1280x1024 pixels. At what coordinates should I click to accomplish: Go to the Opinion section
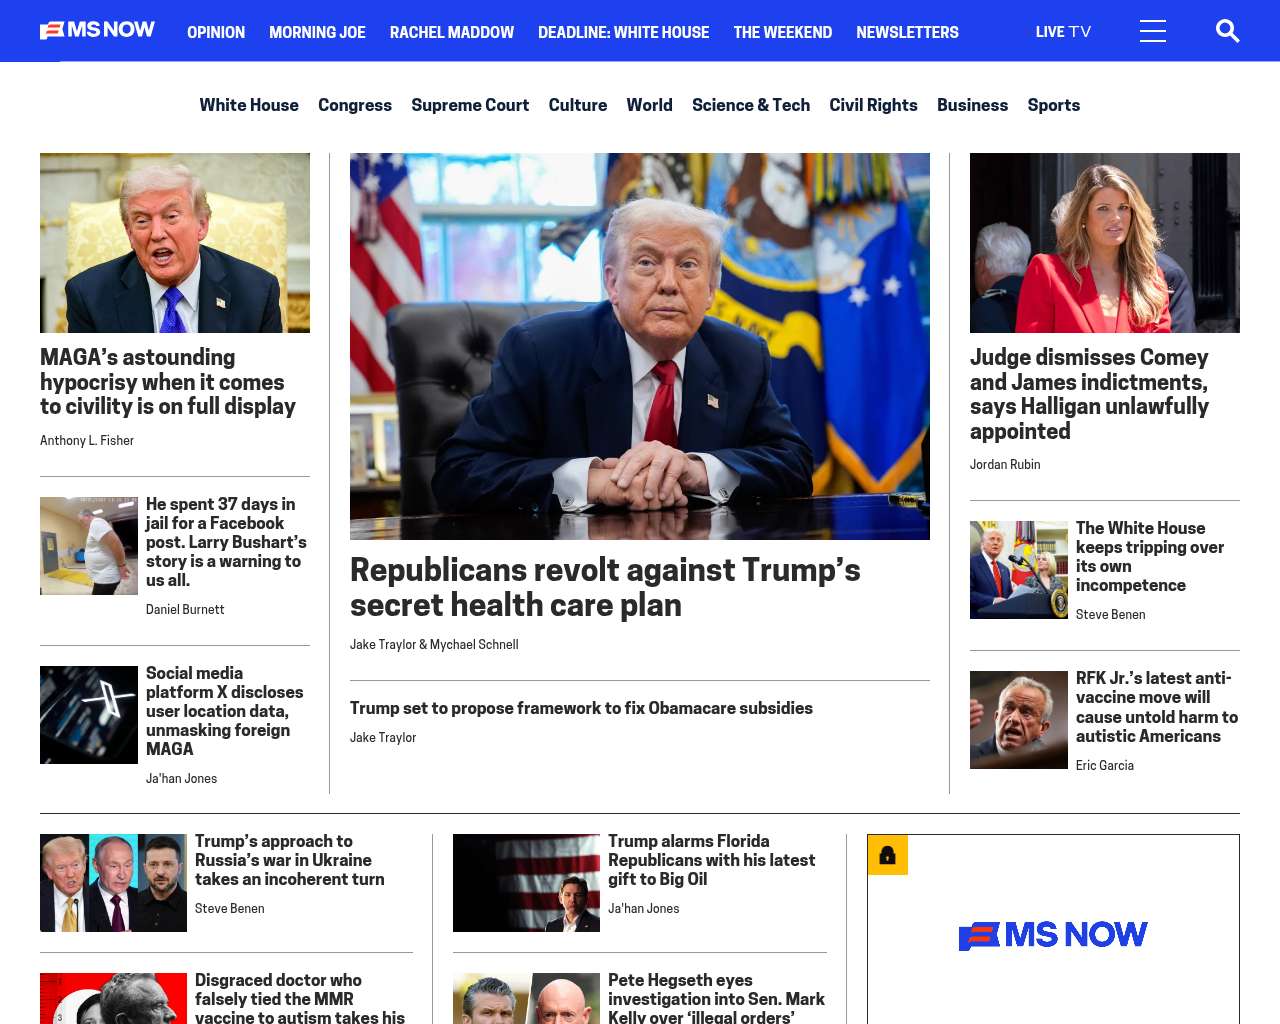[x=216, y=32]
